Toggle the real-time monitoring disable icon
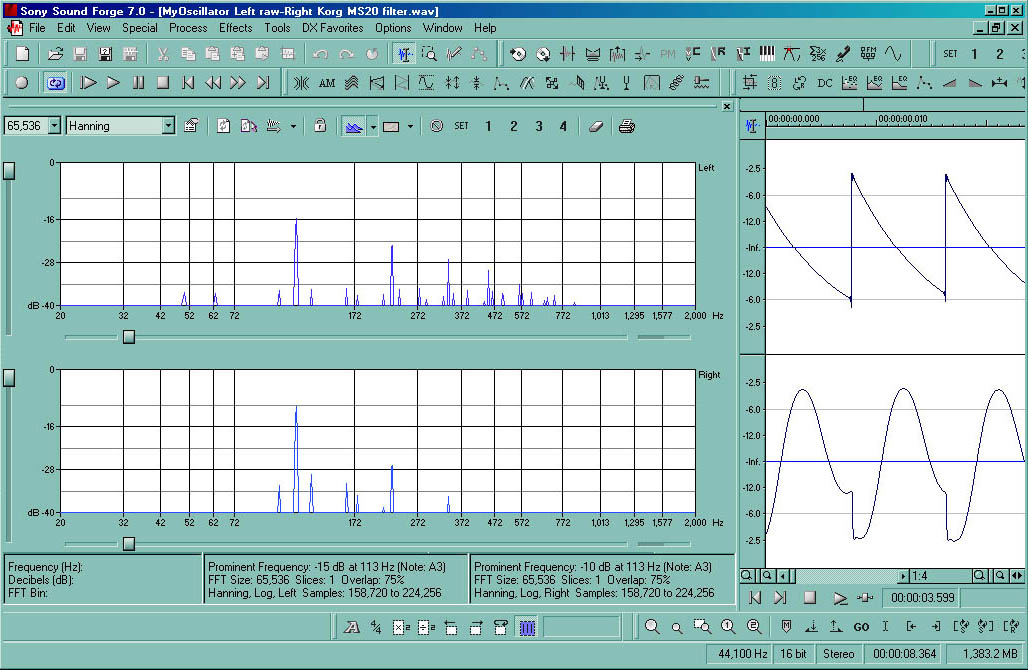The width and height of the screenshot is (1028, 670). click(x=437, y=126)
